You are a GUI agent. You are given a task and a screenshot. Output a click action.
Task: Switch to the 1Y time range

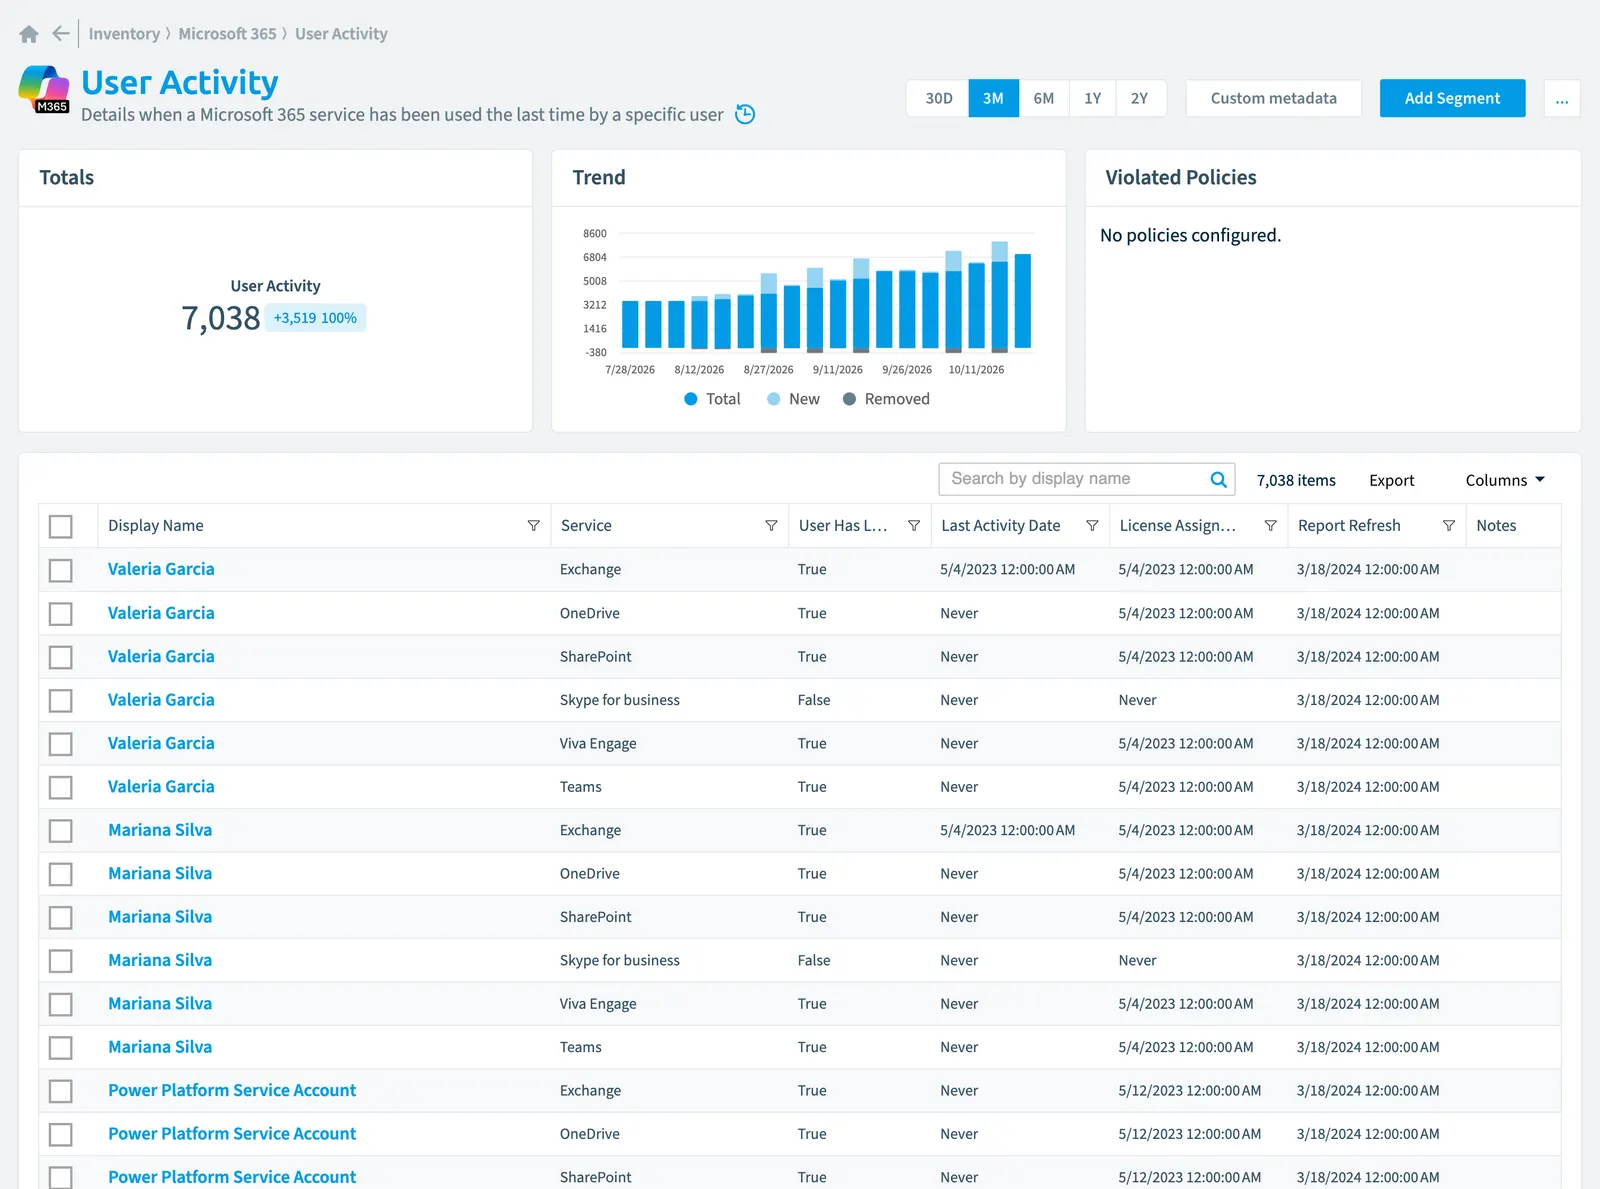[x=1092, y=98]
